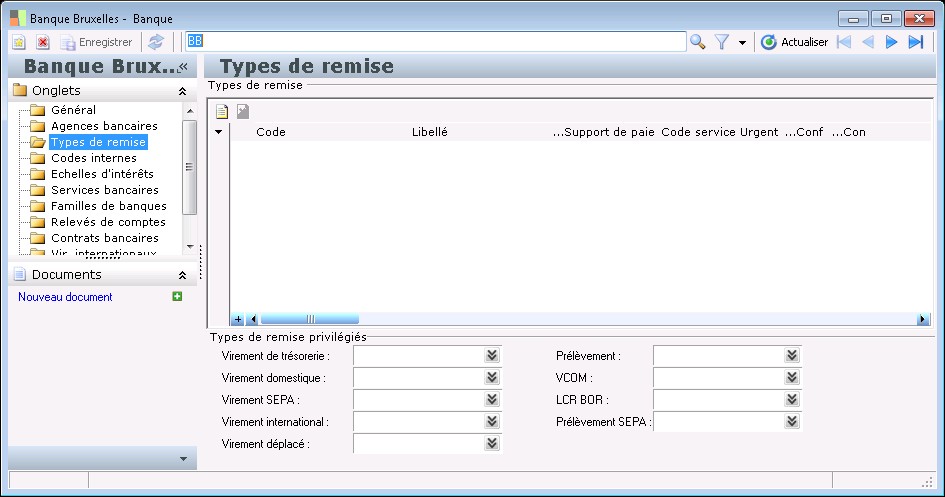Click the grid add-row plus button
This screenshot has height=497, width=945.
[238, 319]
